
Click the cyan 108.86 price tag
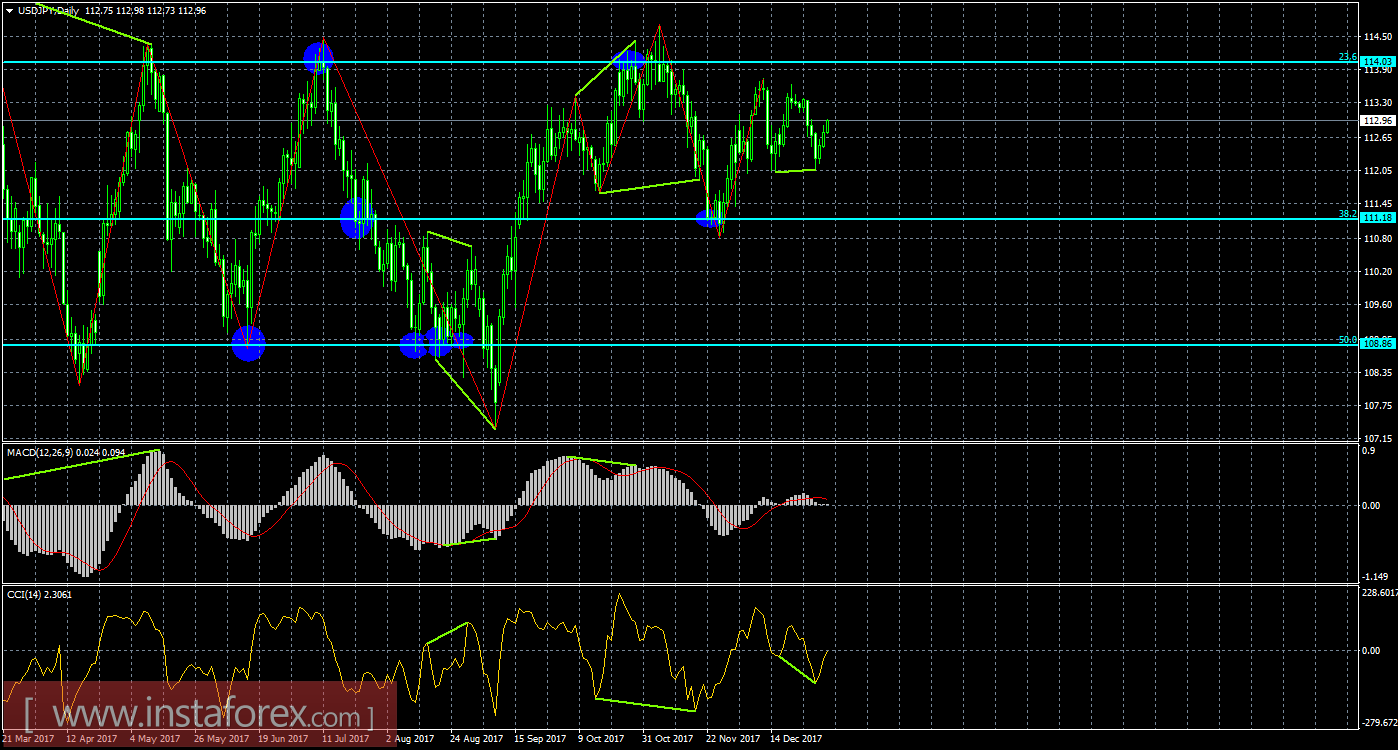[x=1377, y=343]
